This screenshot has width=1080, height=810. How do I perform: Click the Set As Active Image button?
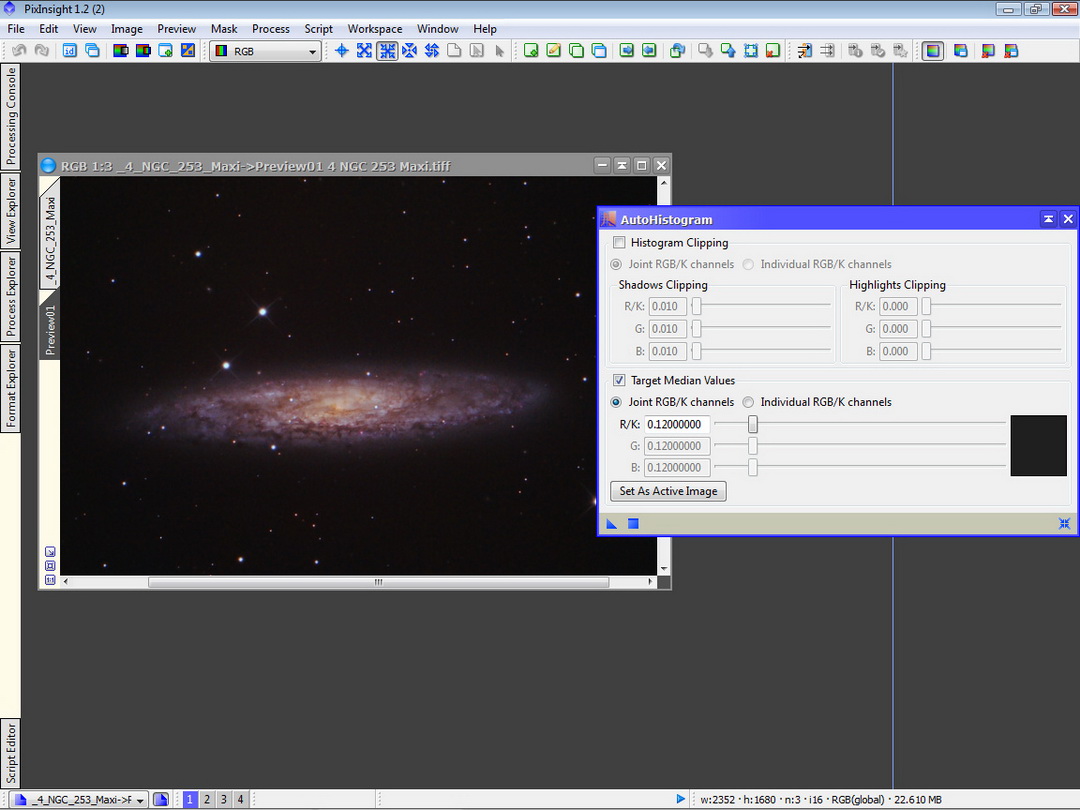pos(668,492)
